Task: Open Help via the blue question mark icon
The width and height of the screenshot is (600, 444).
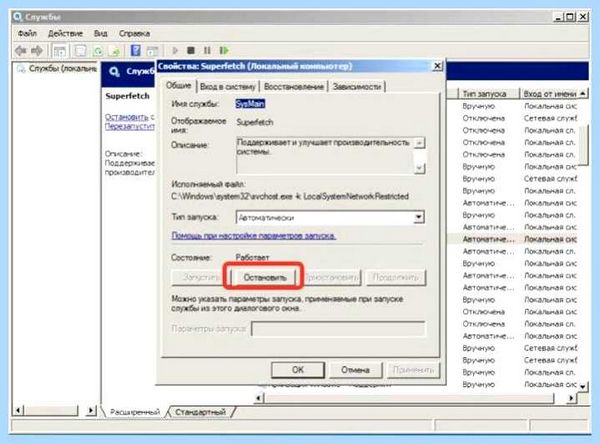Action: click(x=135, y=51)
